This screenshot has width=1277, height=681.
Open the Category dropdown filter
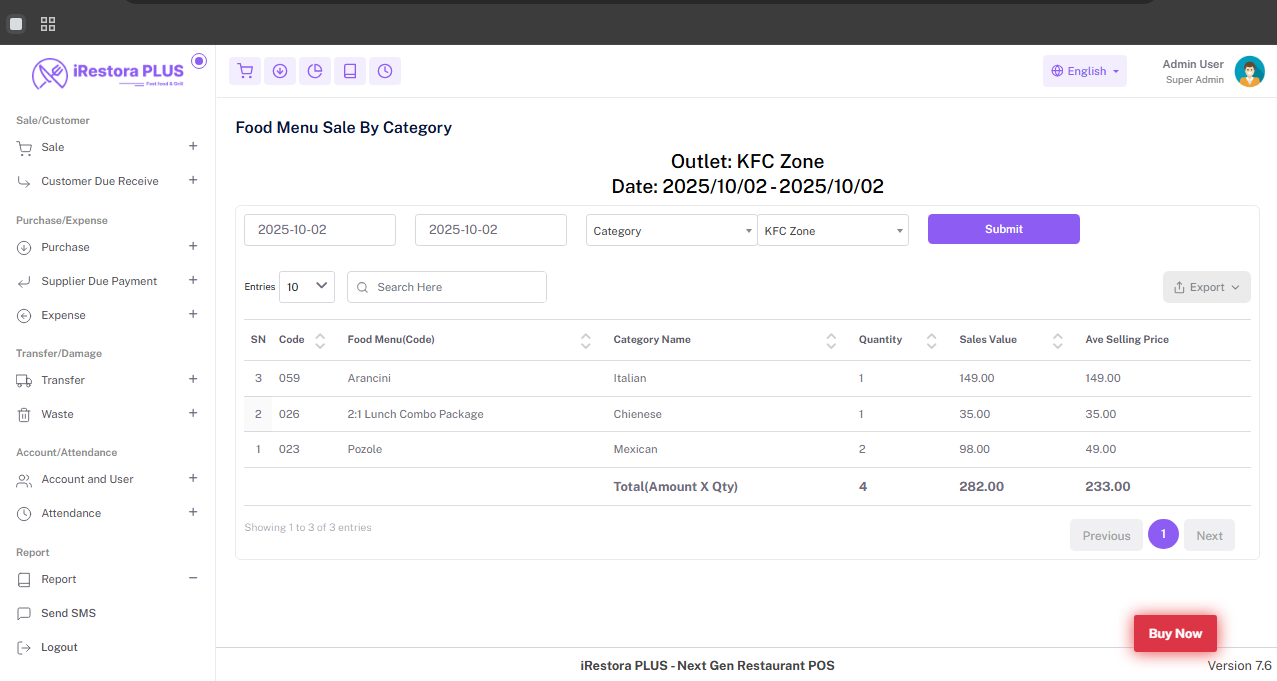[x=671, y=231]
